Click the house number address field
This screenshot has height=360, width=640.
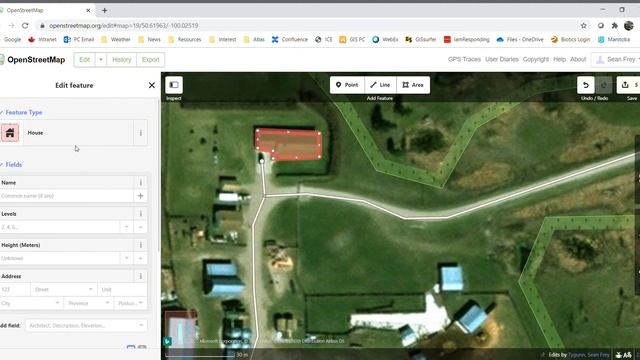click(15, 289)
